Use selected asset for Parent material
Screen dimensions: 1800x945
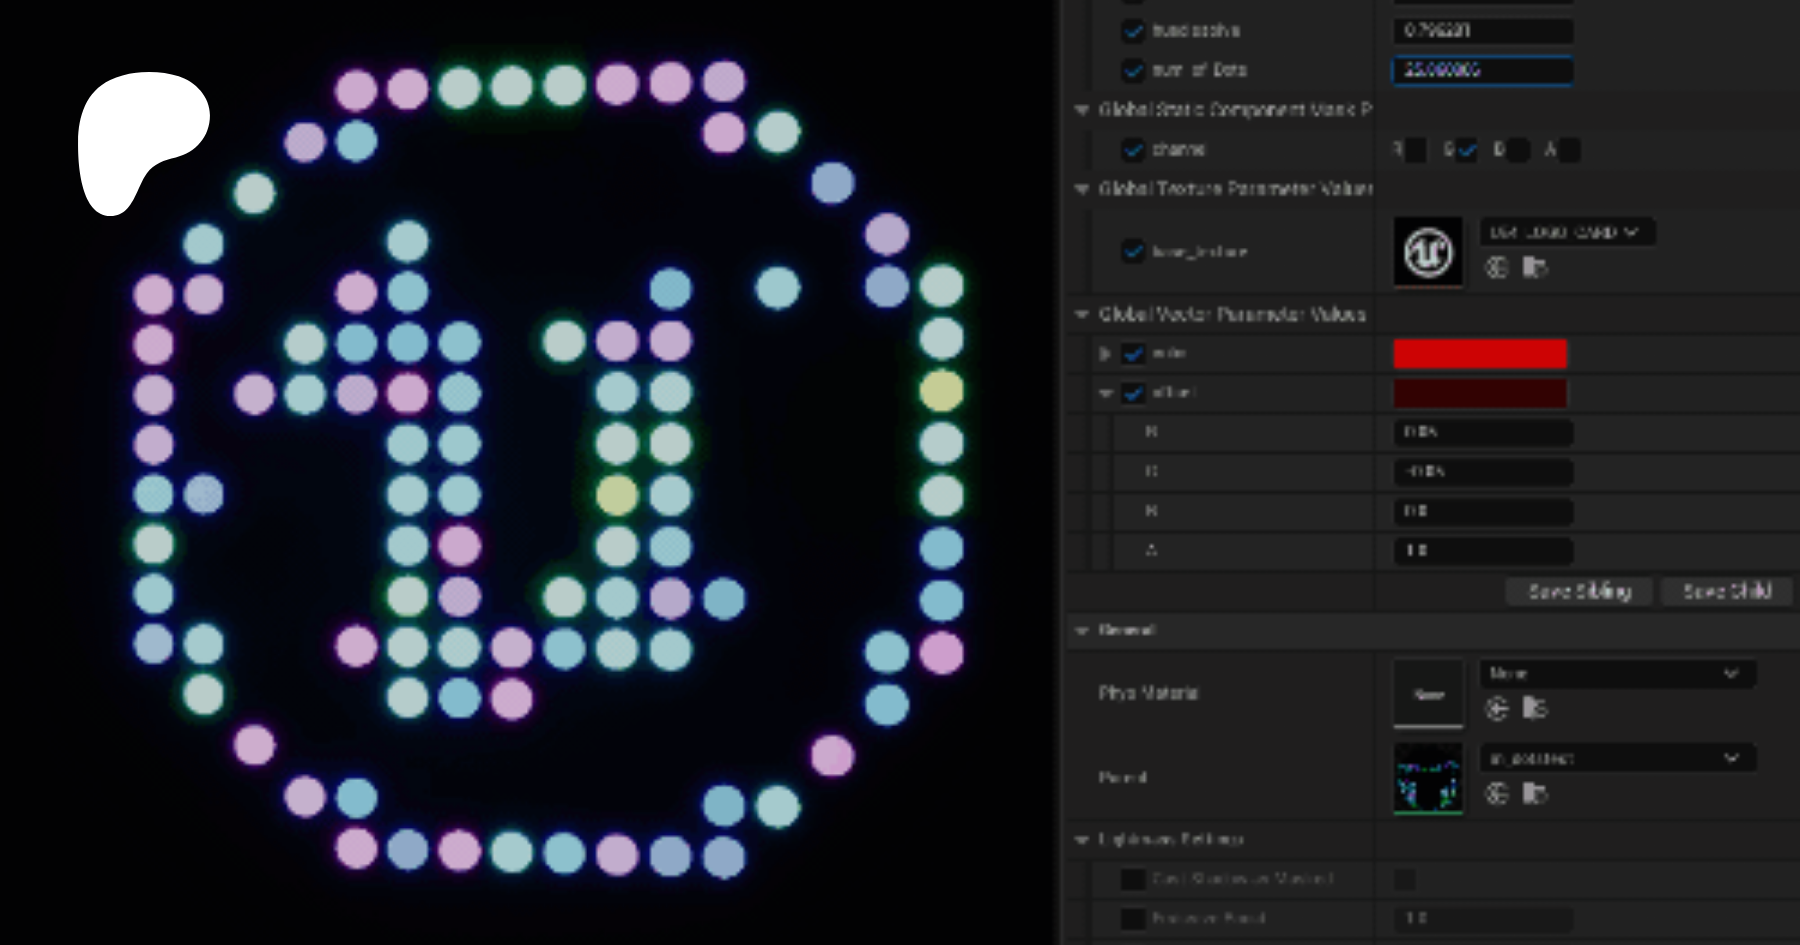(1497, 794)
